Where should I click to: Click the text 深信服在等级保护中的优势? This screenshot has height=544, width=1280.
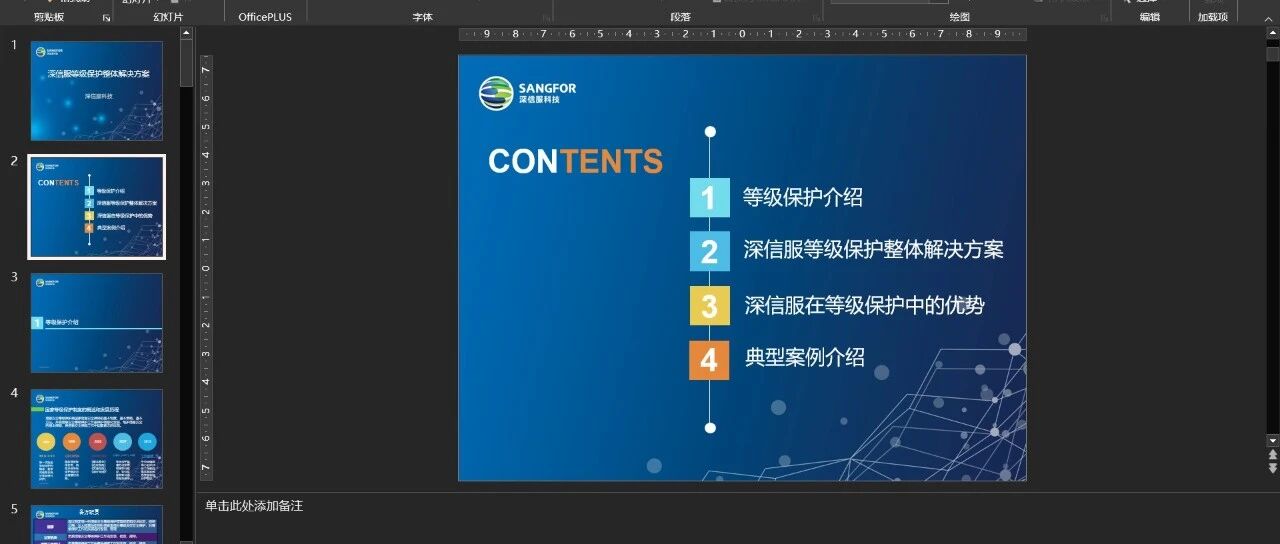[x=865, y=305]
